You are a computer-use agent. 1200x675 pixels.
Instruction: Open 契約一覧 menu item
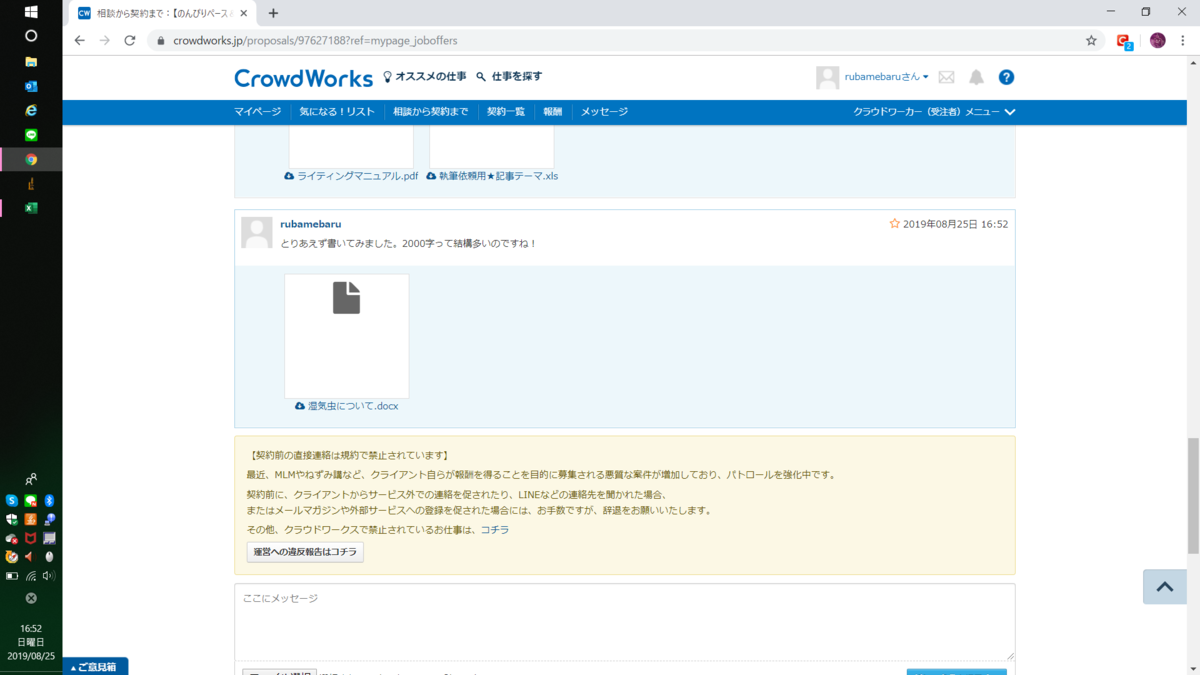pos(506,112)
